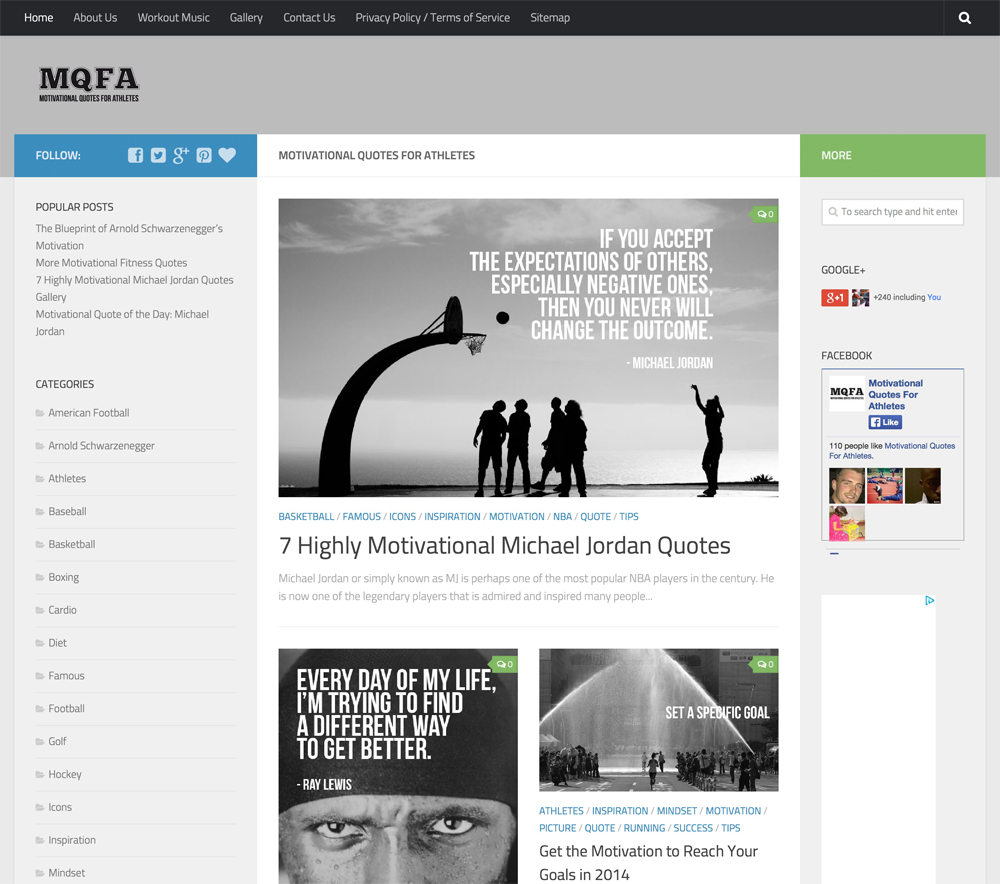Open Blueprint of Arnold Schwarzenegger's Motivation post
Image resolution: width=1000 pixels, height=884 pixels.
coord(129,237)
